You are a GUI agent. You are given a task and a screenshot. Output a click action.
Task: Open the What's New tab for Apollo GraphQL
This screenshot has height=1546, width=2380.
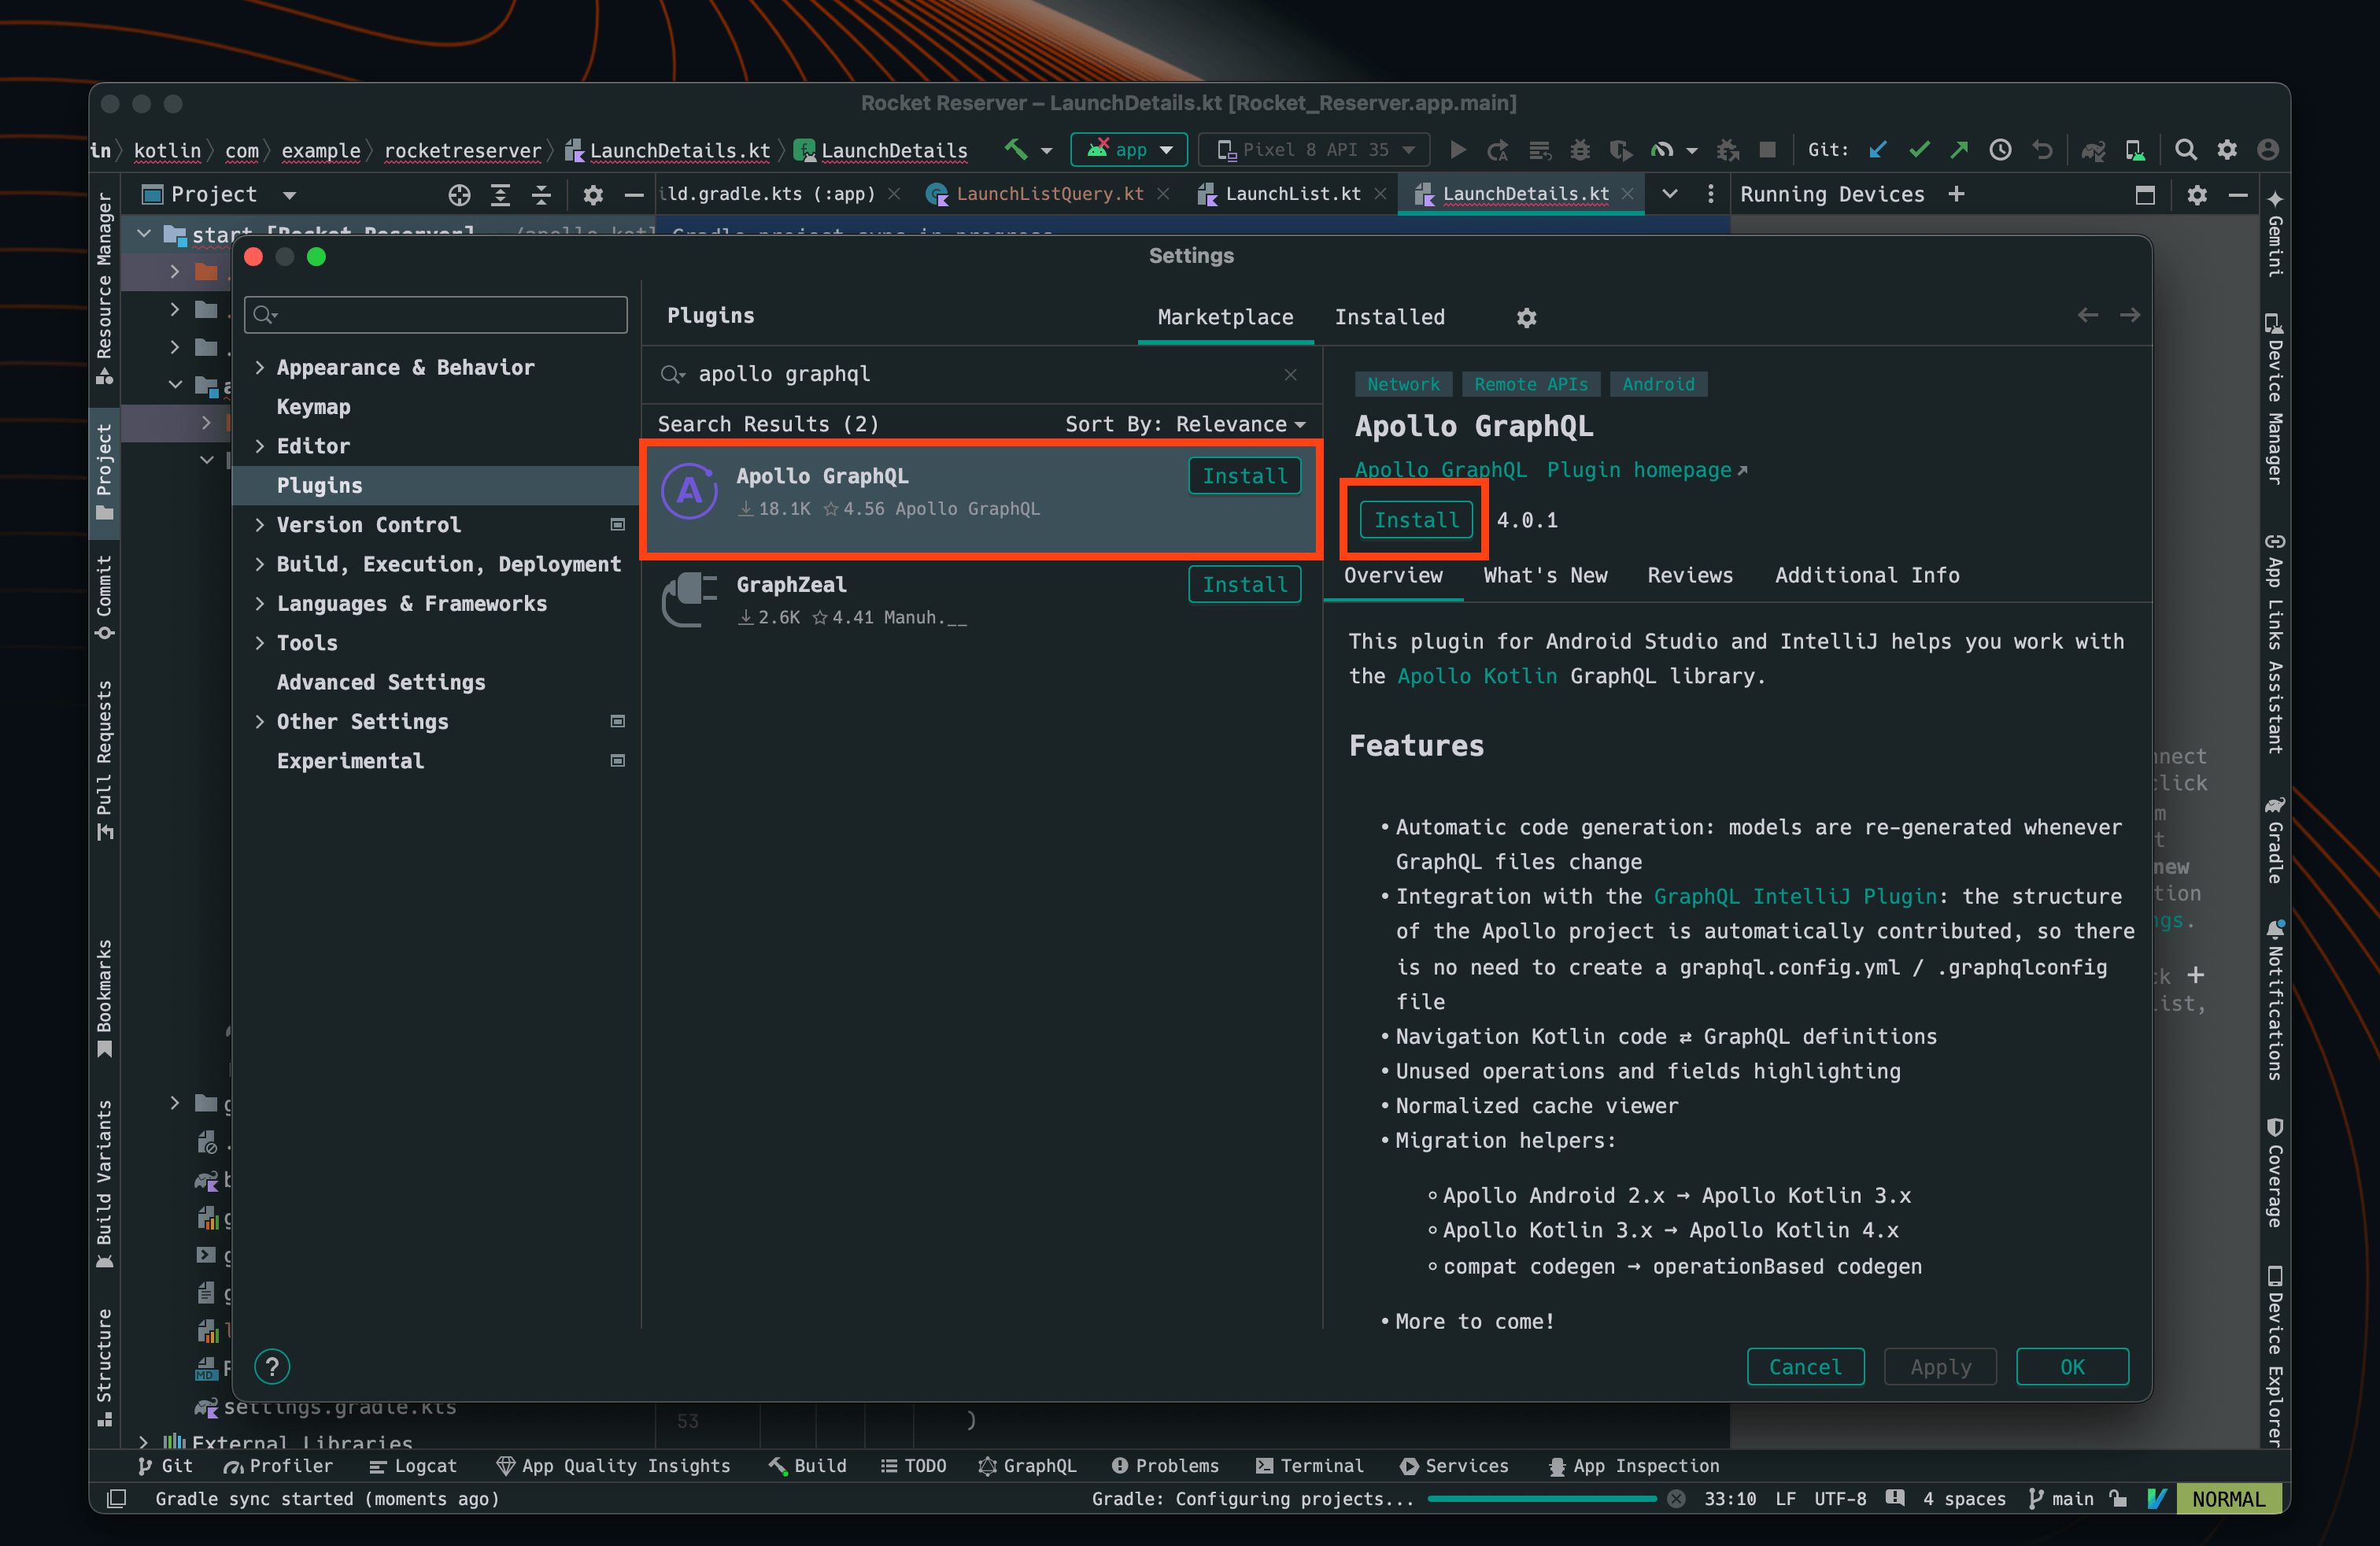(1545, 575)
